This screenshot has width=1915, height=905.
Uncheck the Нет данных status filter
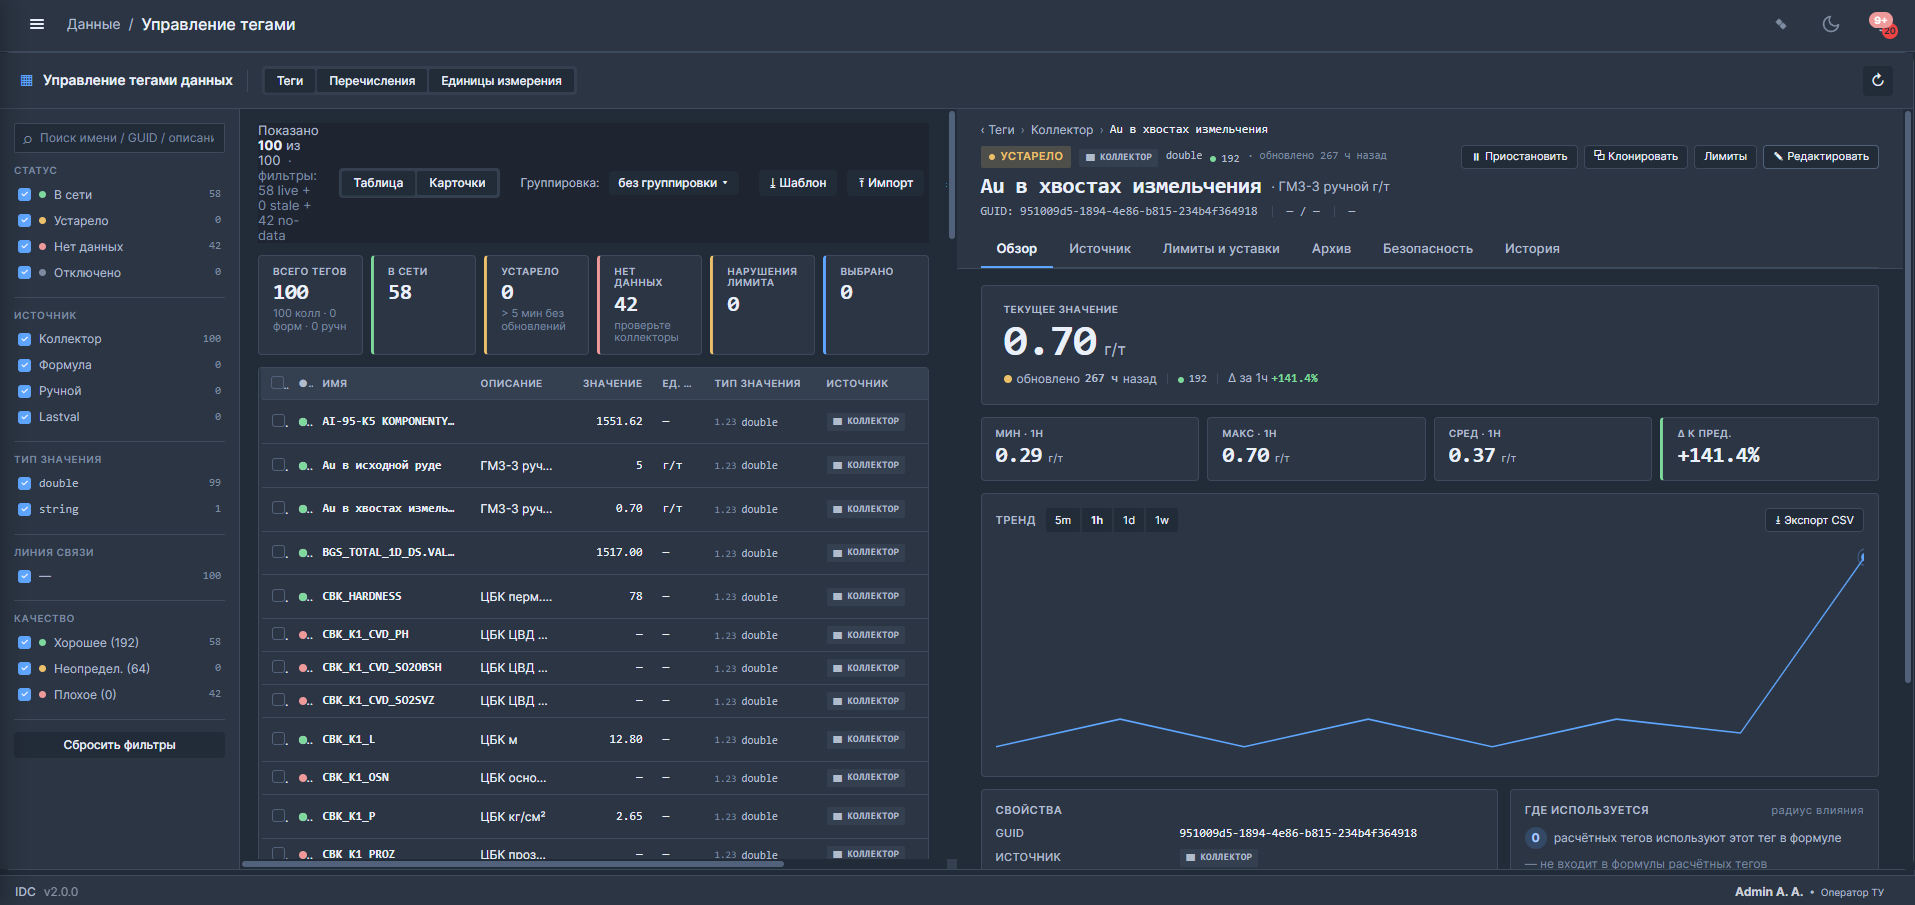point(24,246)
